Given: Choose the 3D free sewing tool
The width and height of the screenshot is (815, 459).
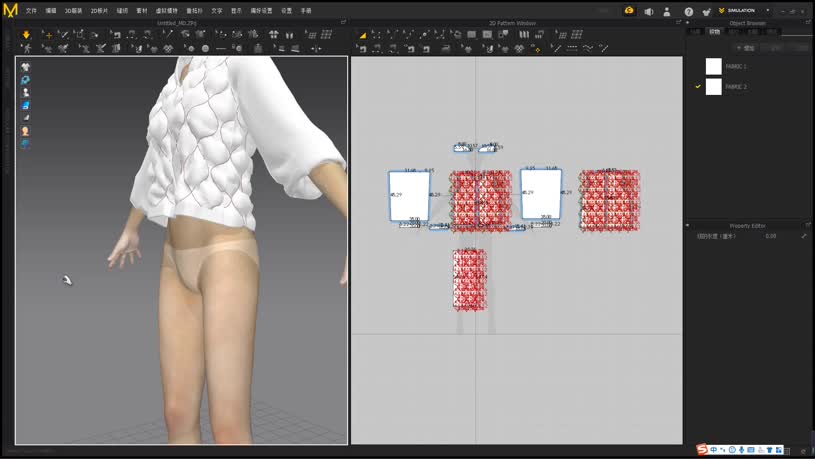Looking at the screenshot, I should coord(148,35).
